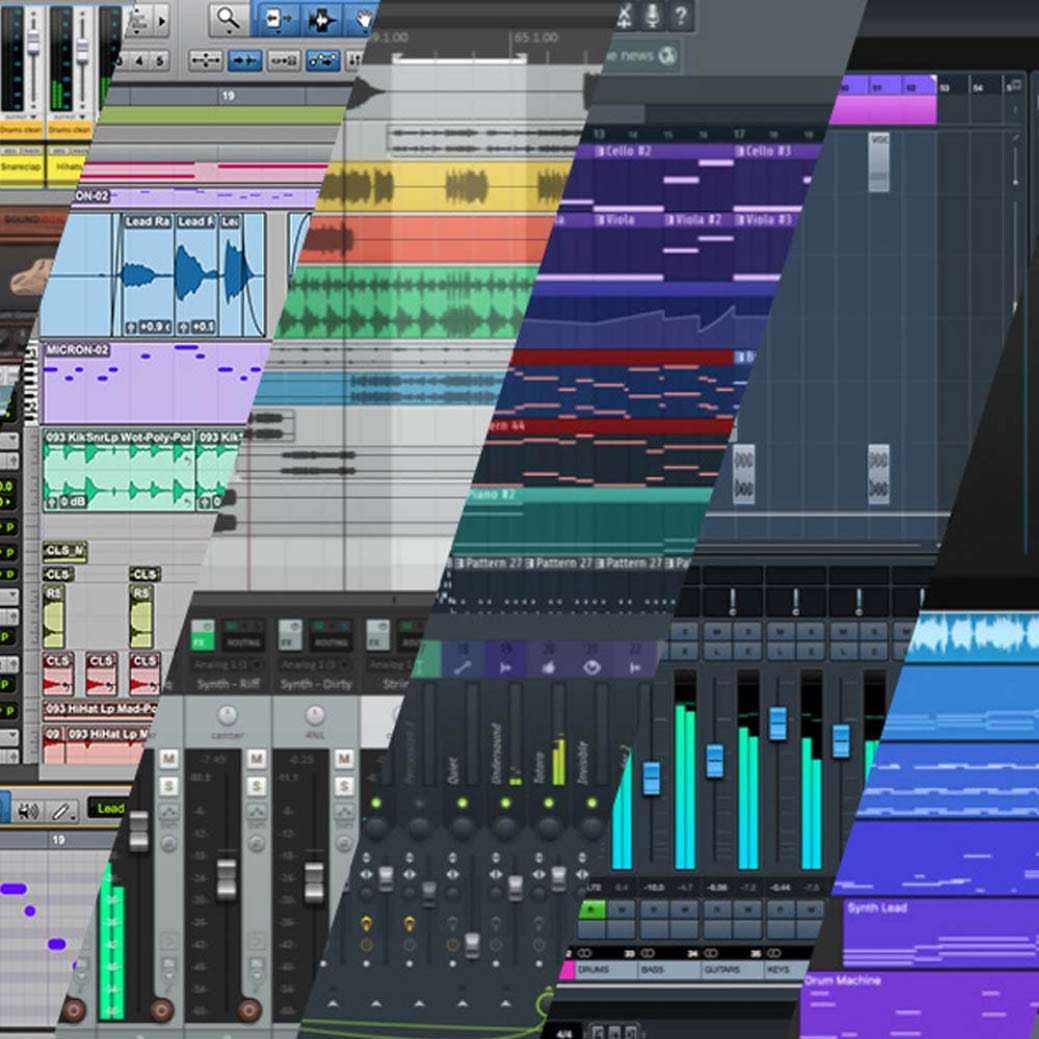
Task: Click the microphone icon at the top
Action: coord(651,16)
